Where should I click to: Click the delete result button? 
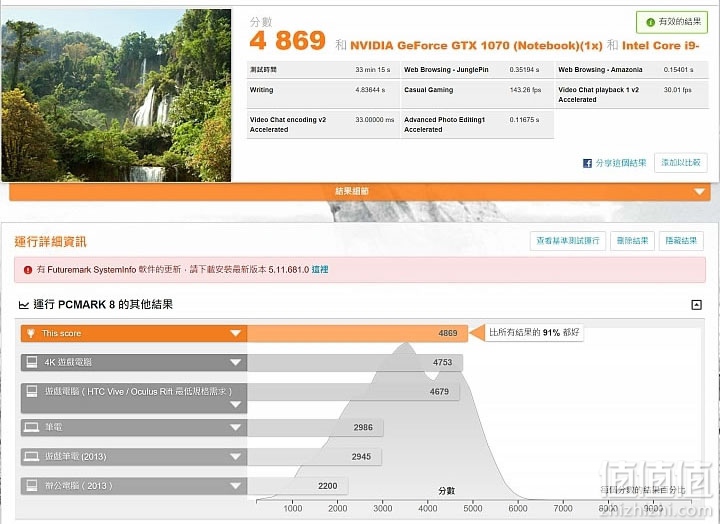pos(632,241)
